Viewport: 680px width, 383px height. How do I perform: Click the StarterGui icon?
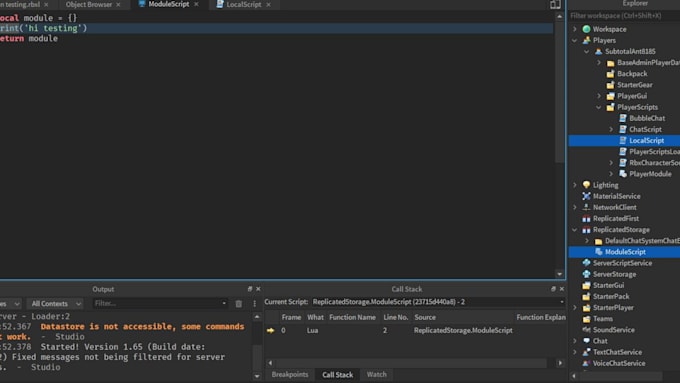tap(586, 285)
